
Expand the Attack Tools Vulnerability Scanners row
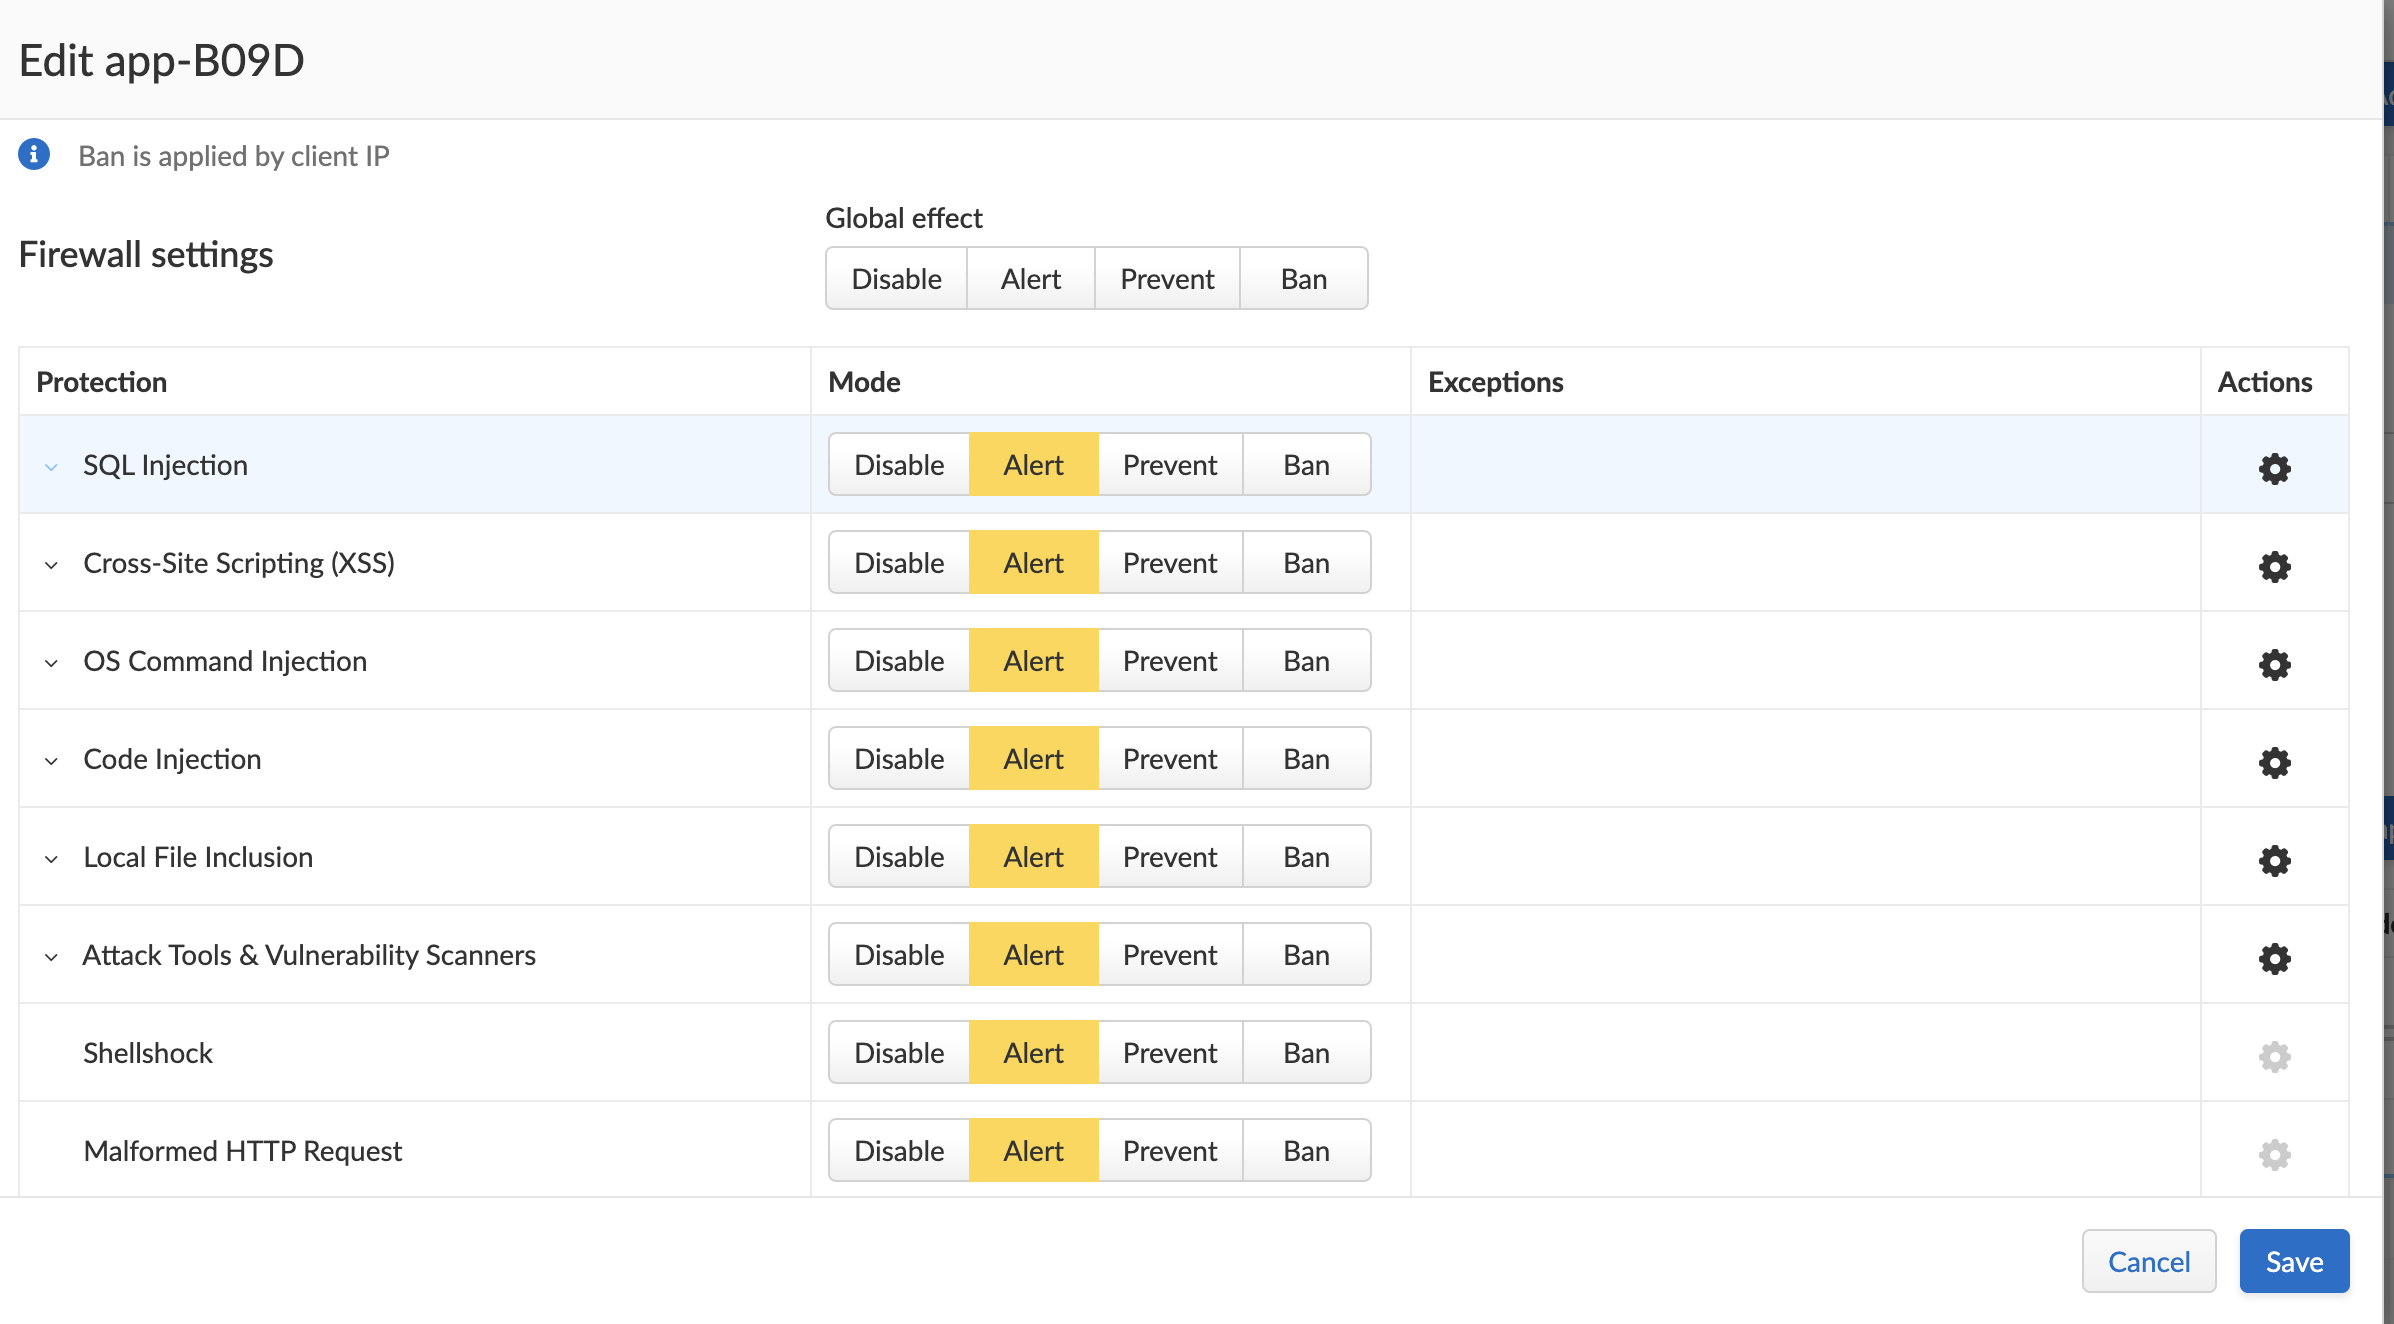[x=51, y=955]
